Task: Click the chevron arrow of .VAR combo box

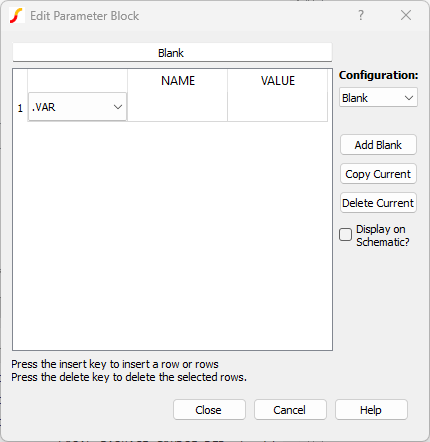Action: coord(118,107)
